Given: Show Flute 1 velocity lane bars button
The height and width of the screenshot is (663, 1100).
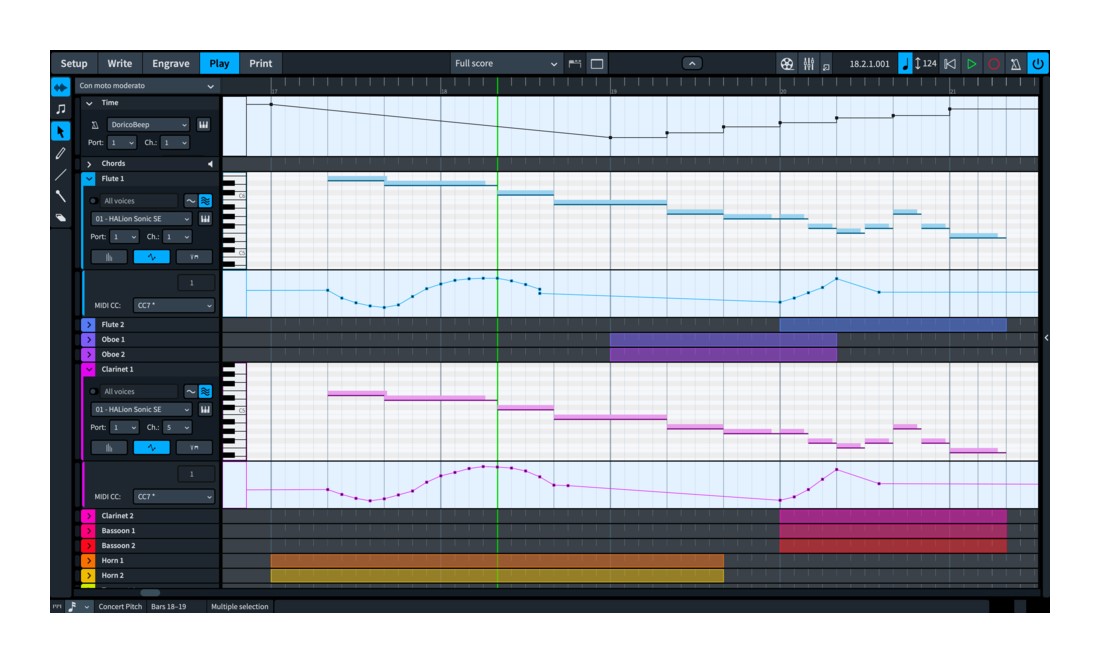Looking at the screenshot, I should 109,257.
